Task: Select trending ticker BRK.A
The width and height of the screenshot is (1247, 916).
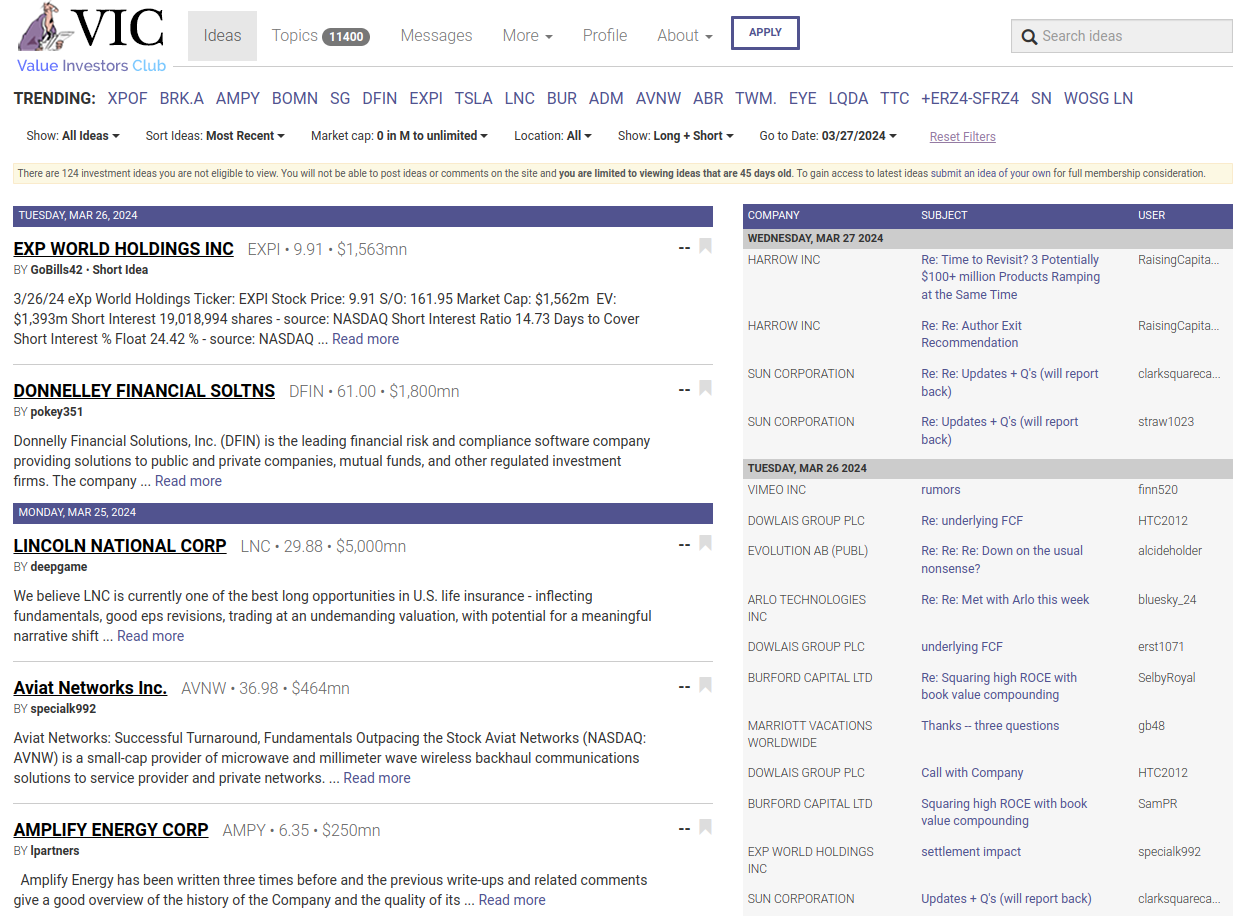Action: pyautogui.click(x=182, y=98)
